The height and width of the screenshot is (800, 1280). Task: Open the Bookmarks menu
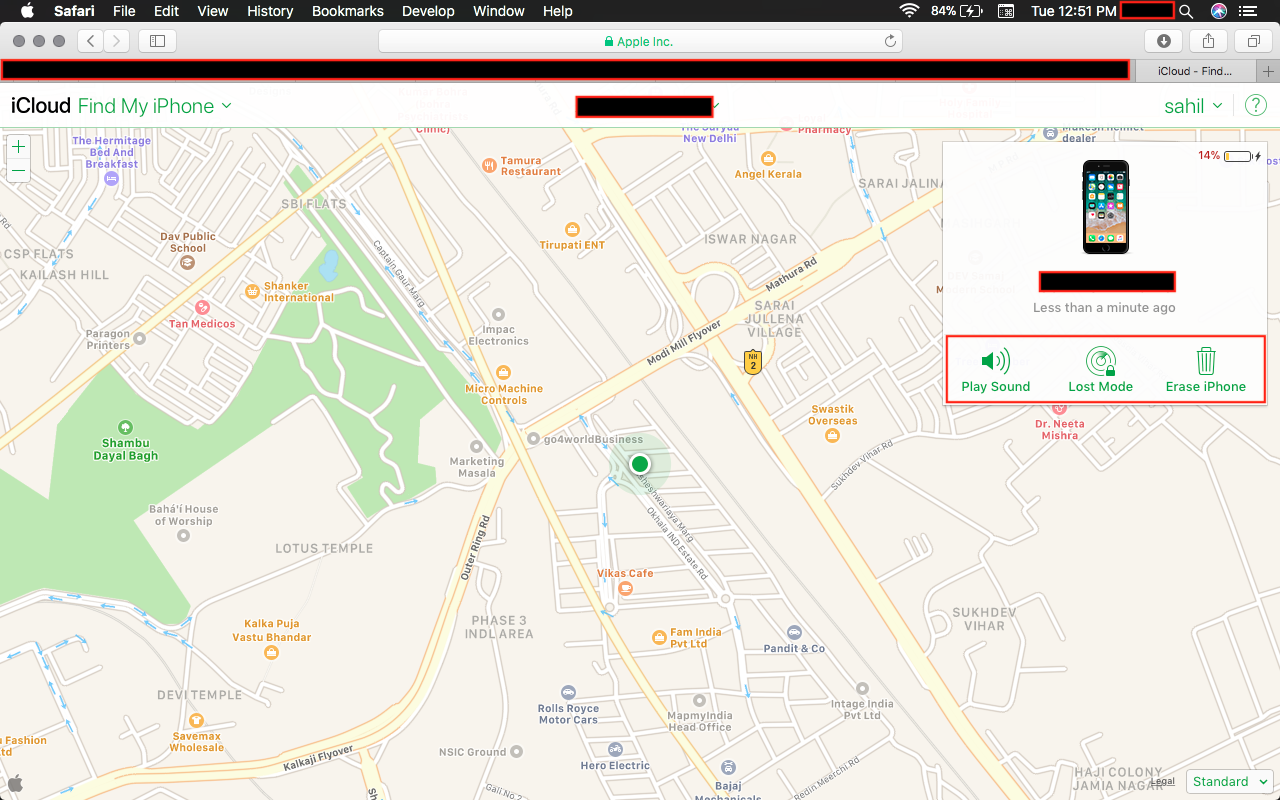(348, 11)
